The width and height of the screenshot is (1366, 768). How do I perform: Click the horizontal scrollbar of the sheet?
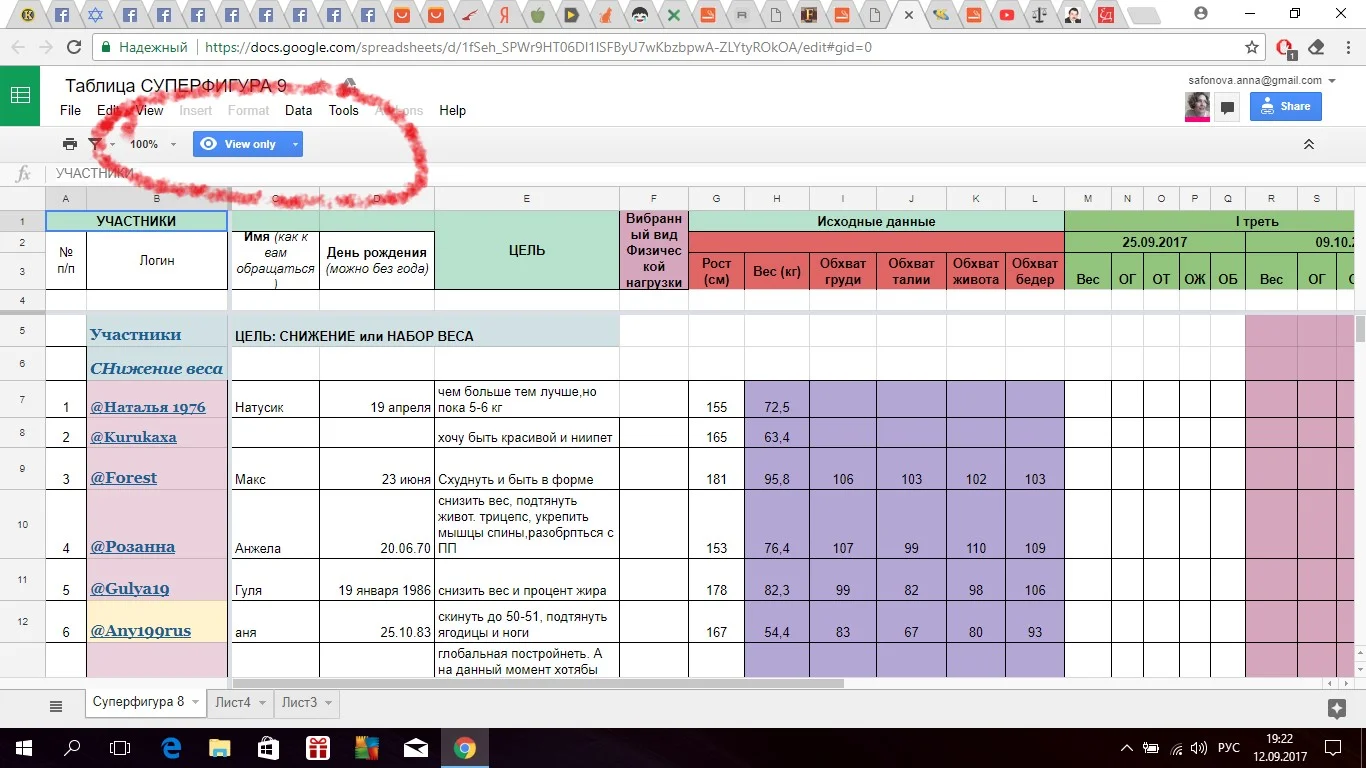point(537,684)
